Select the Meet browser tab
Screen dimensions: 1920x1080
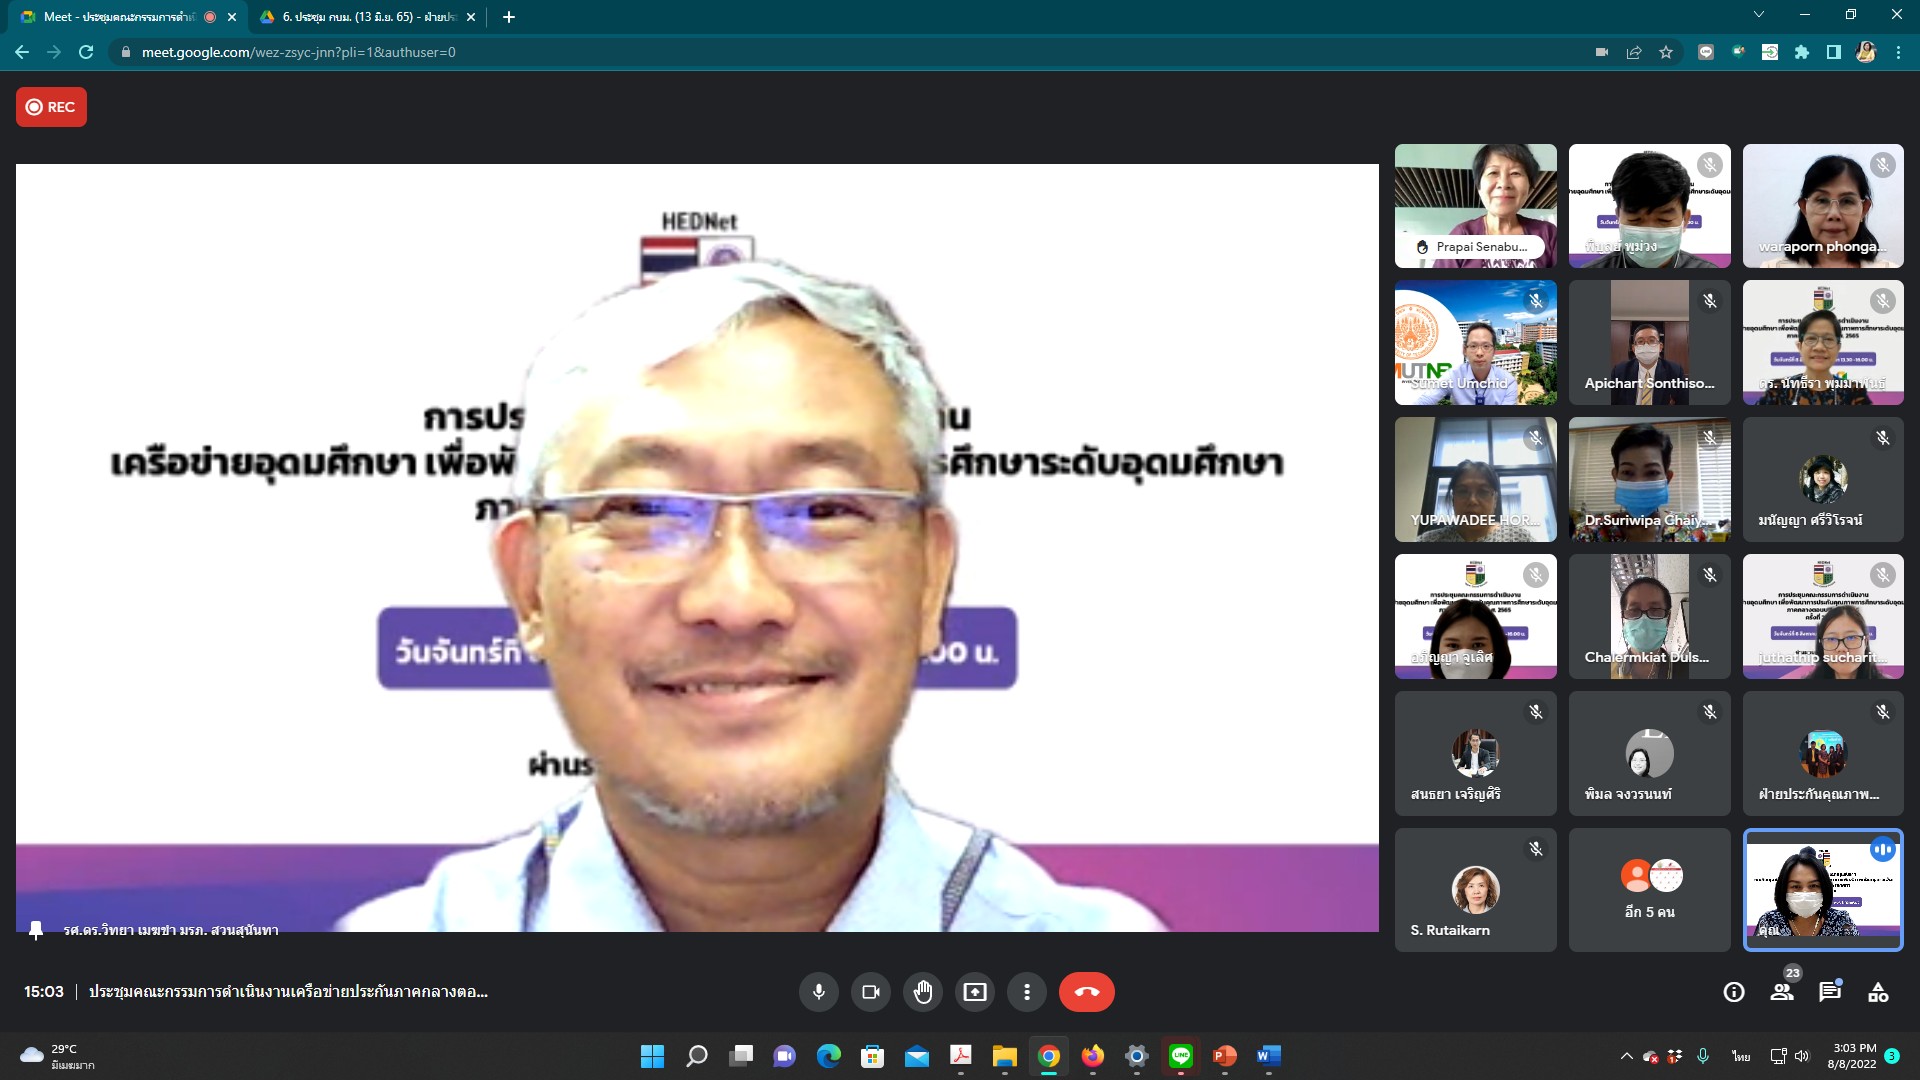tap(120, 17)
